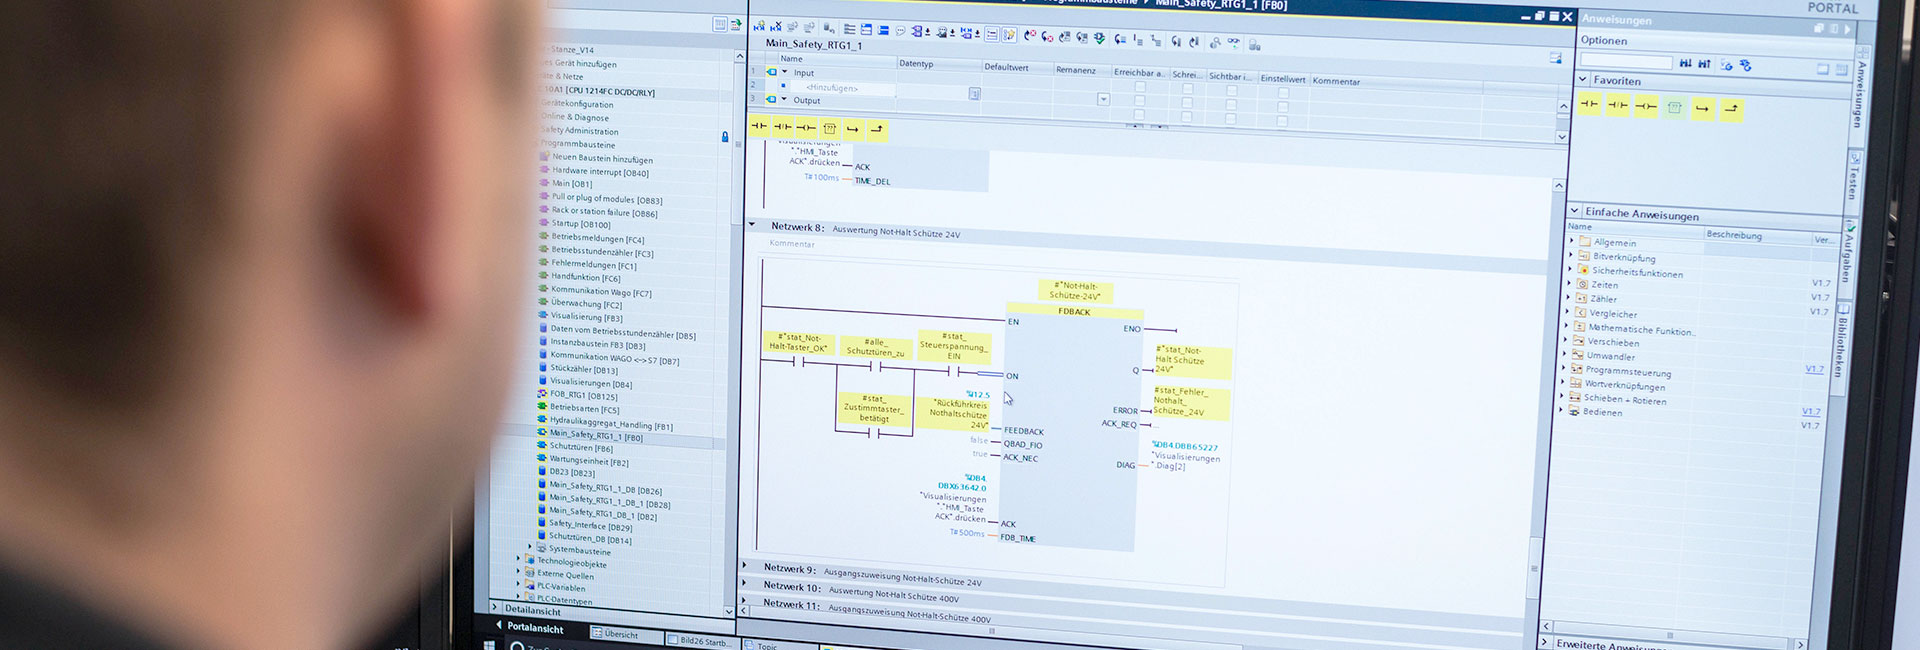Pick the empty box in Favoriten panel
This screenshot has height=650, width=1920.
click(x=1675, y=107)
